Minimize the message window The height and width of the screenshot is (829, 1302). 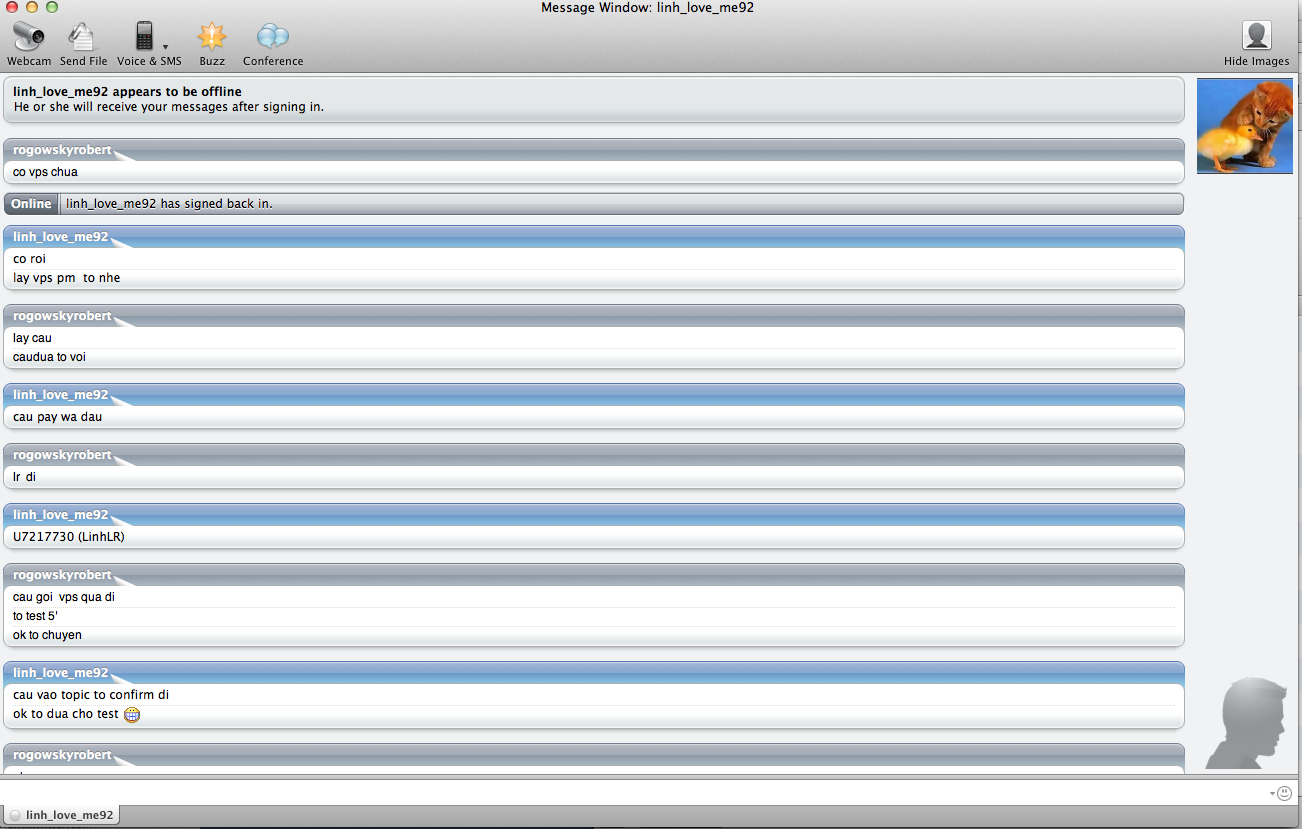click(x=33, y=8)
